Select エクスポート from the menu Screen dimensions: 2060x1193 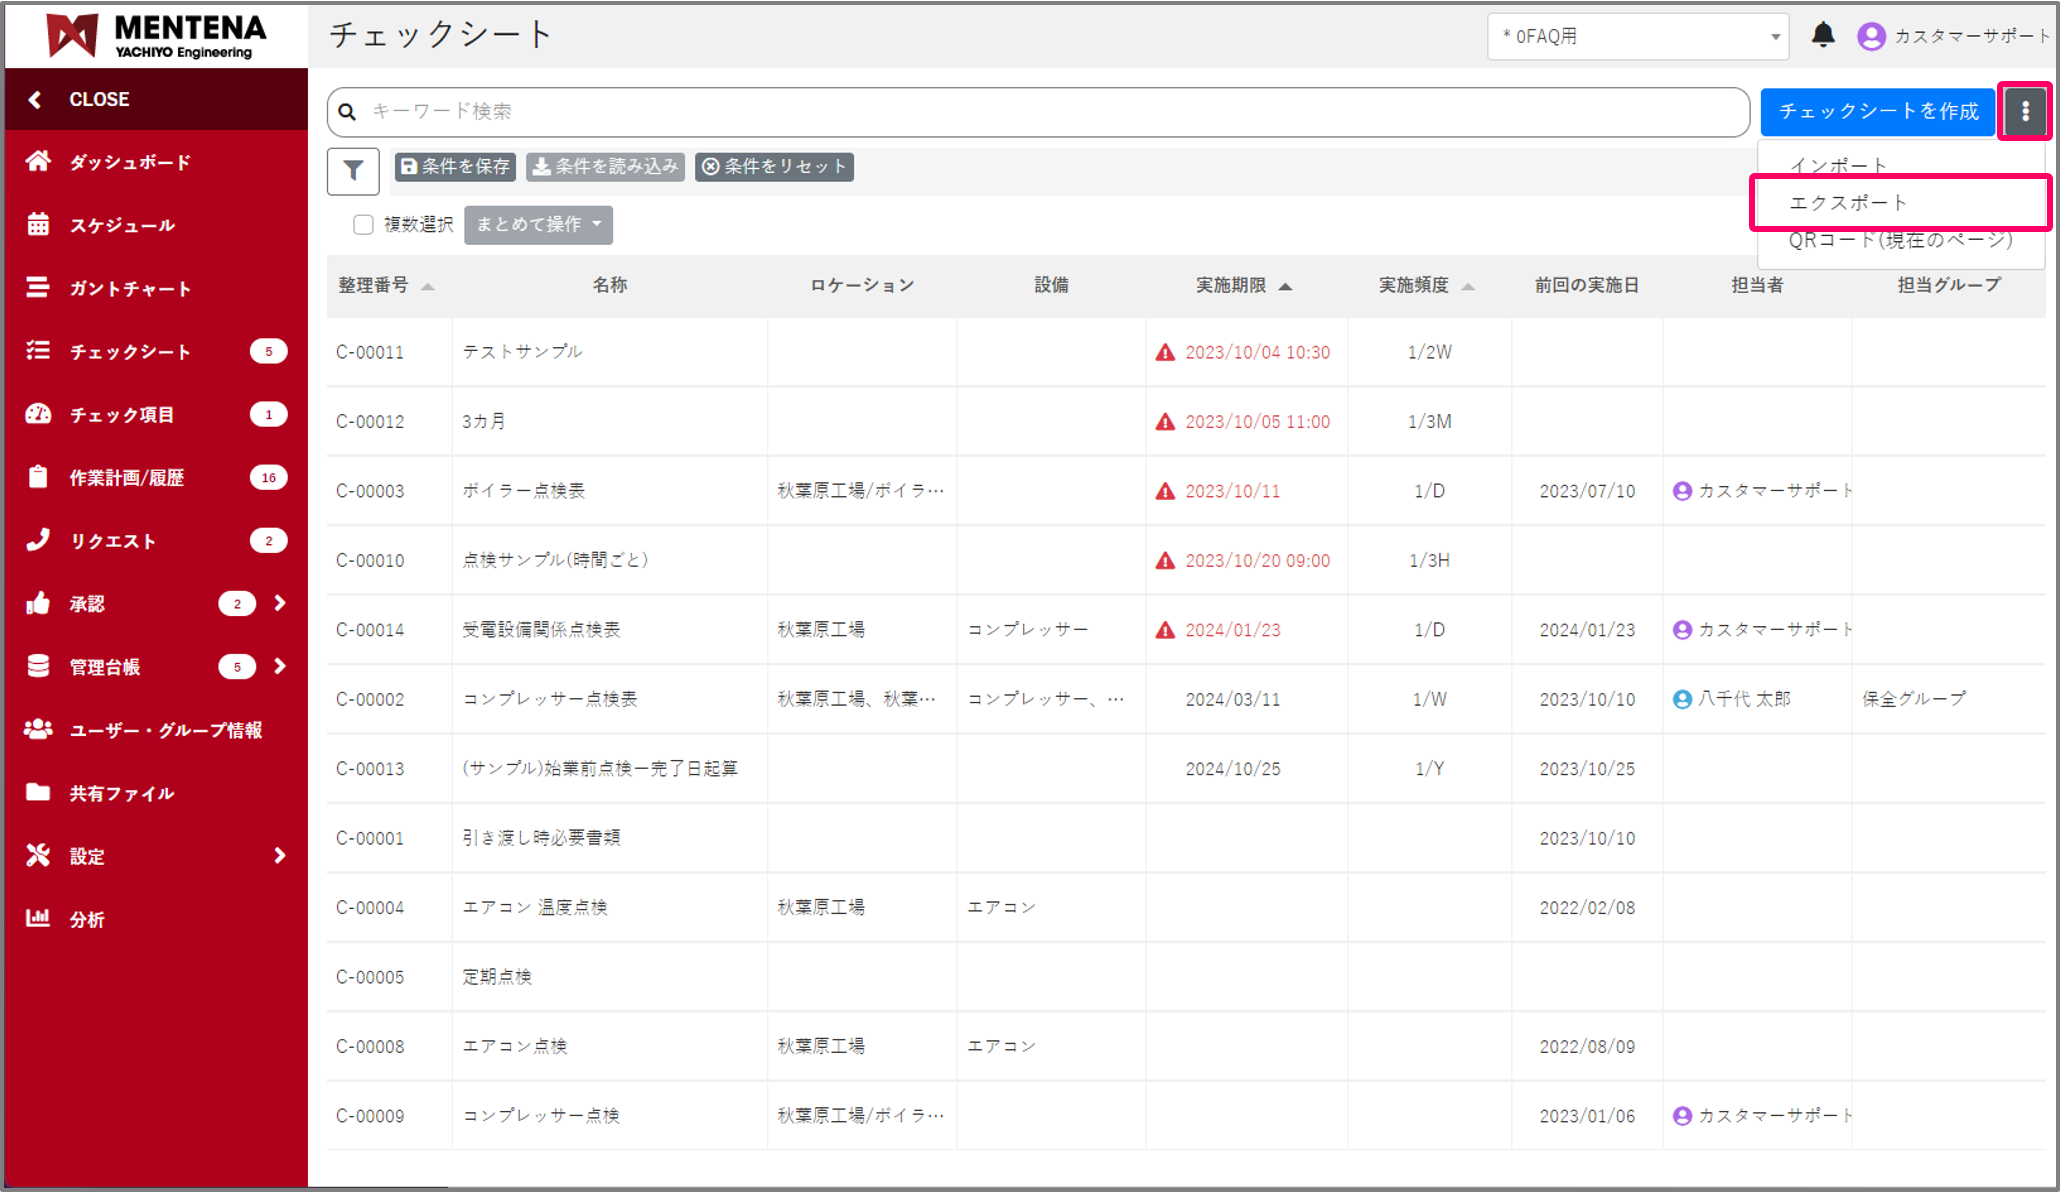(x=1848, y=203)
